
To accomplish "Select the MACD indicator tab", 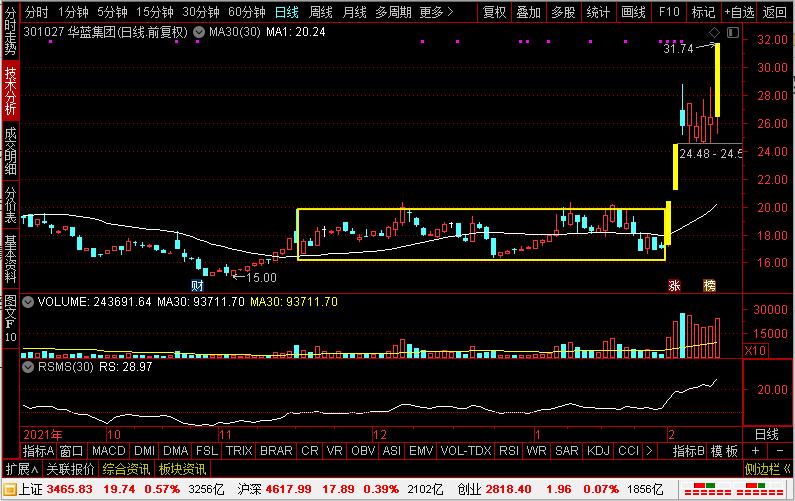I will 109,451.
